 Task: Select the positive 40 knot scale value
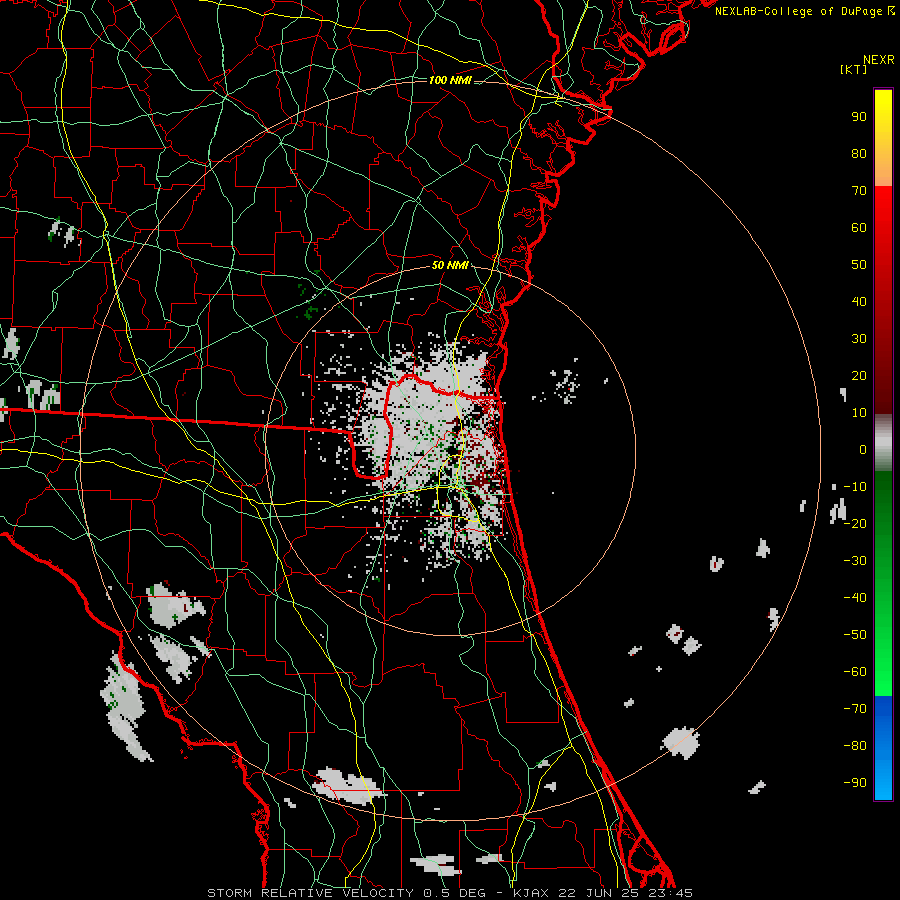(859, 301)
